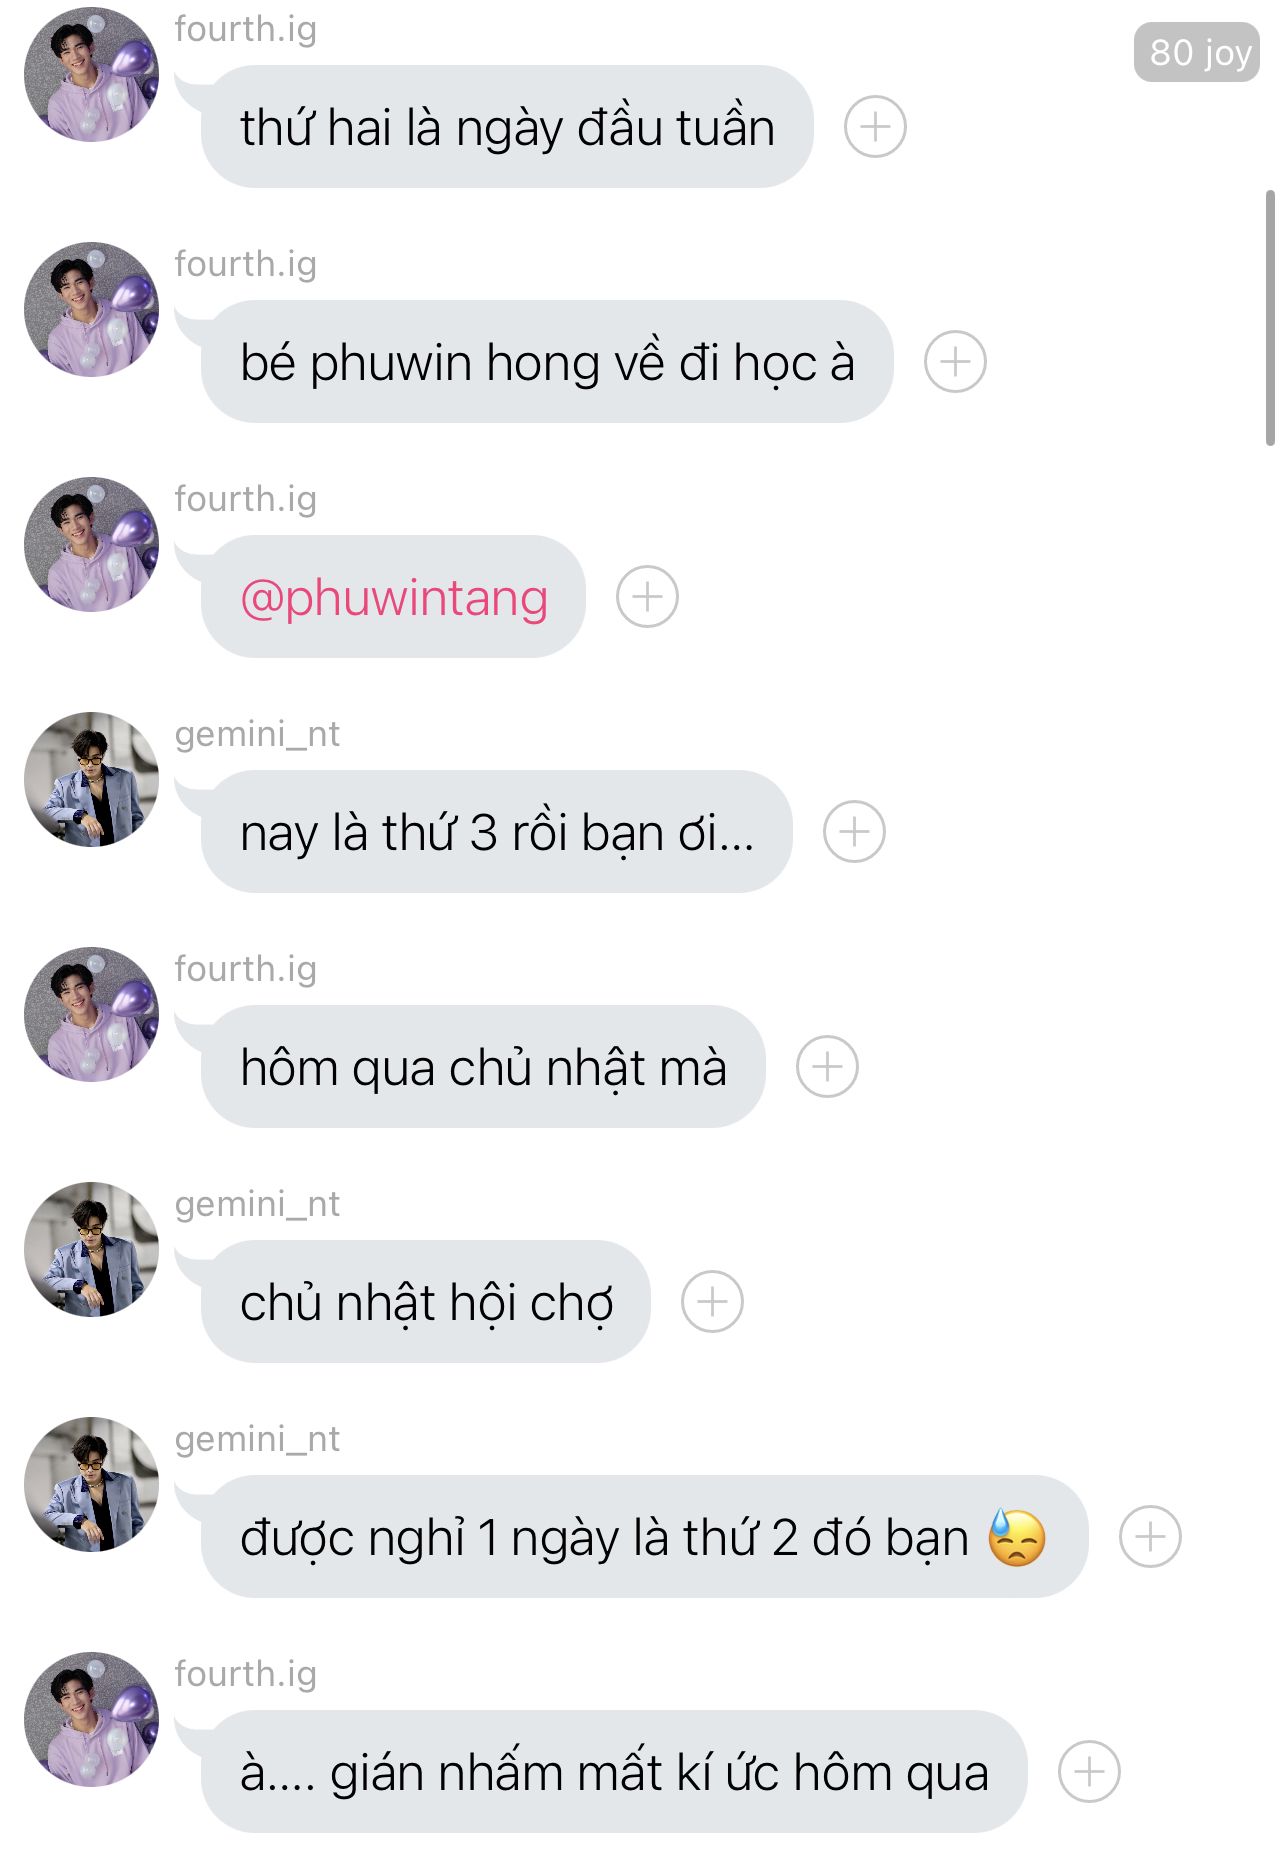Screen dimensions: 1284x1852
Task: Tap plus icon beside "chủ nhật hội chợ"
Action: [x=712, y=1302]
